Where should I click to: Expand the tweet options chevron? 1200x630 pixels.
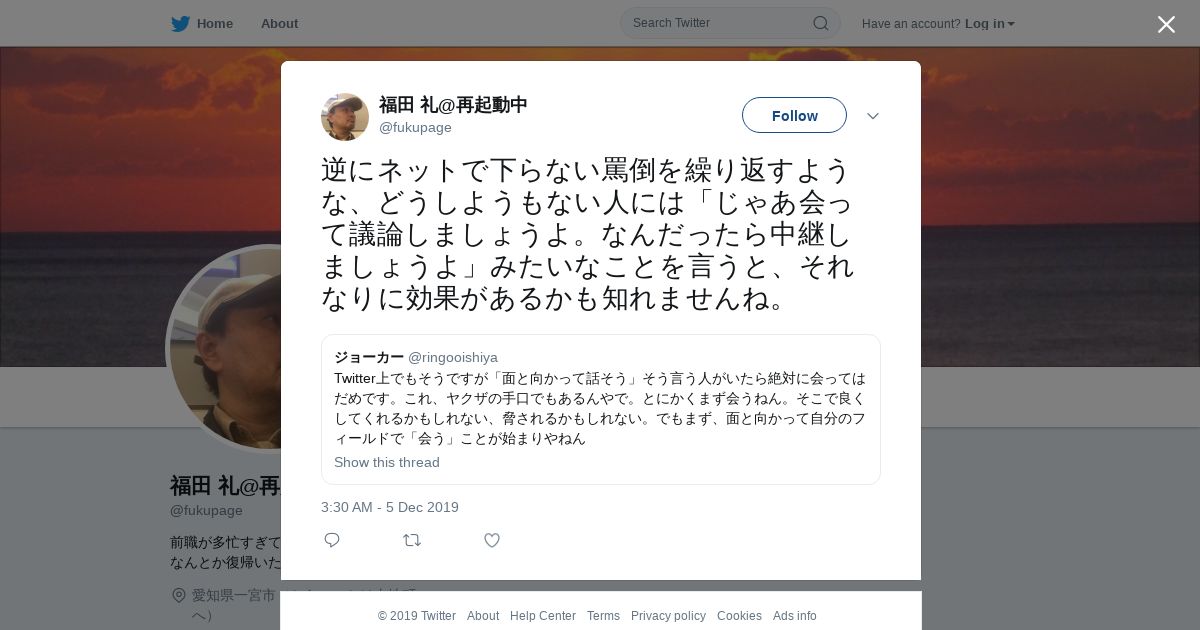point(873,116)
